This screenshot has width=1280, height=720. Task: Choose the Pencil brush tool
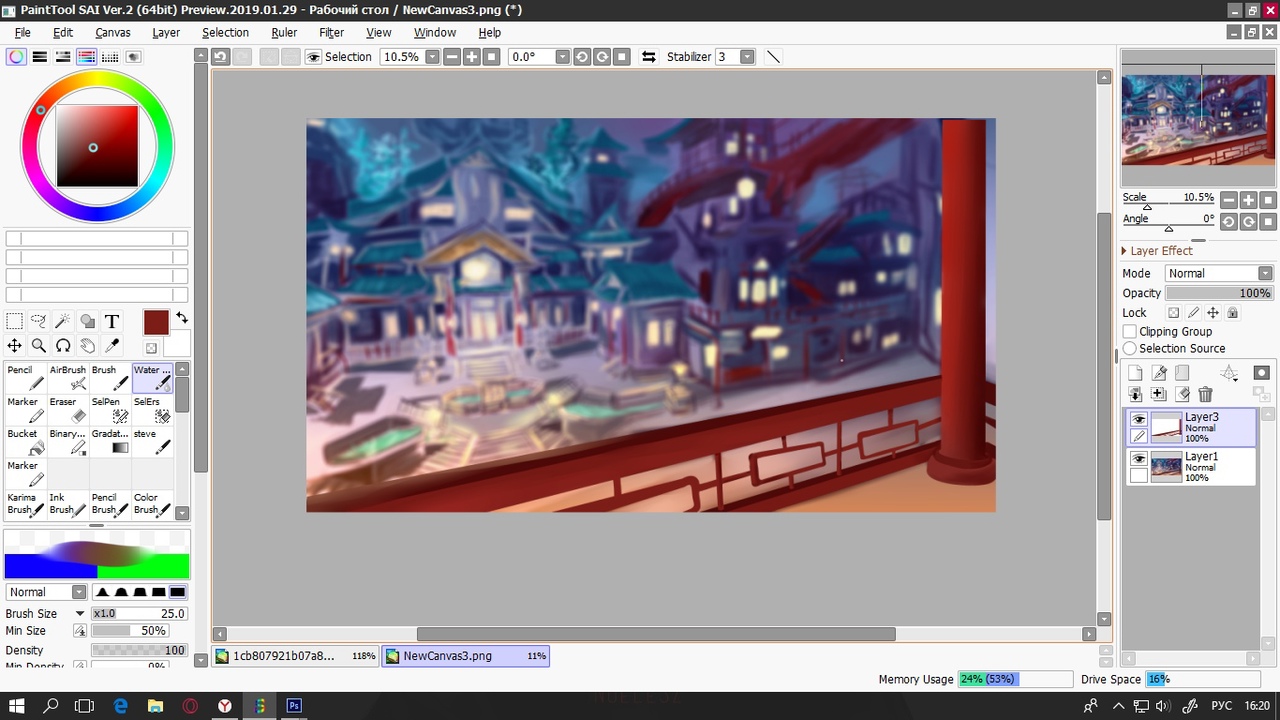[25, 378]
